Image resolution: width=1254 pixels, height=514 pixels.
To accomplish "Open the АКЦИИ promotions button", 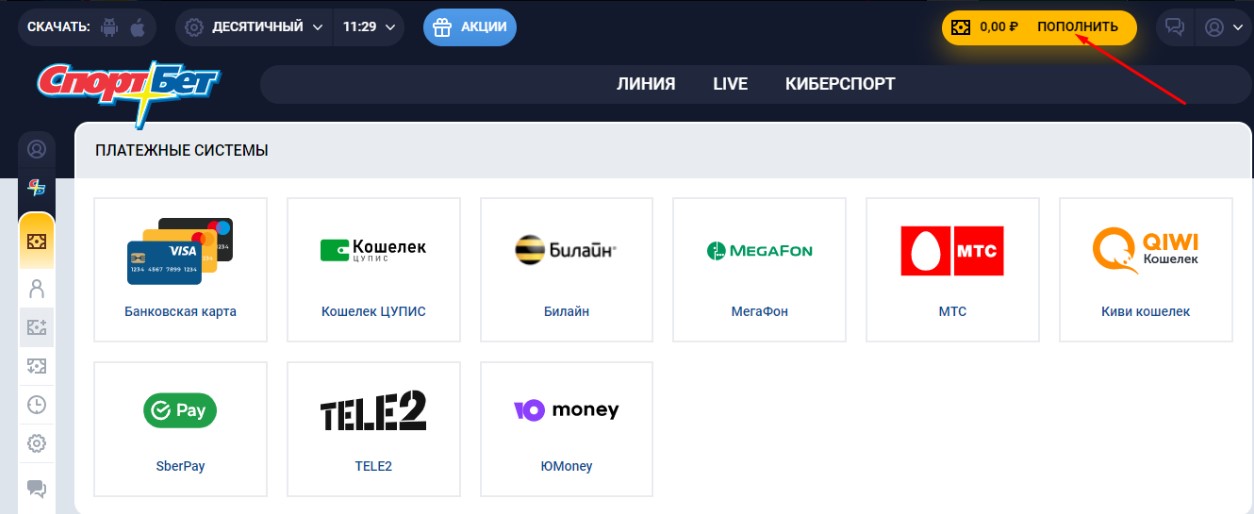I will click(x=470, y=27).
